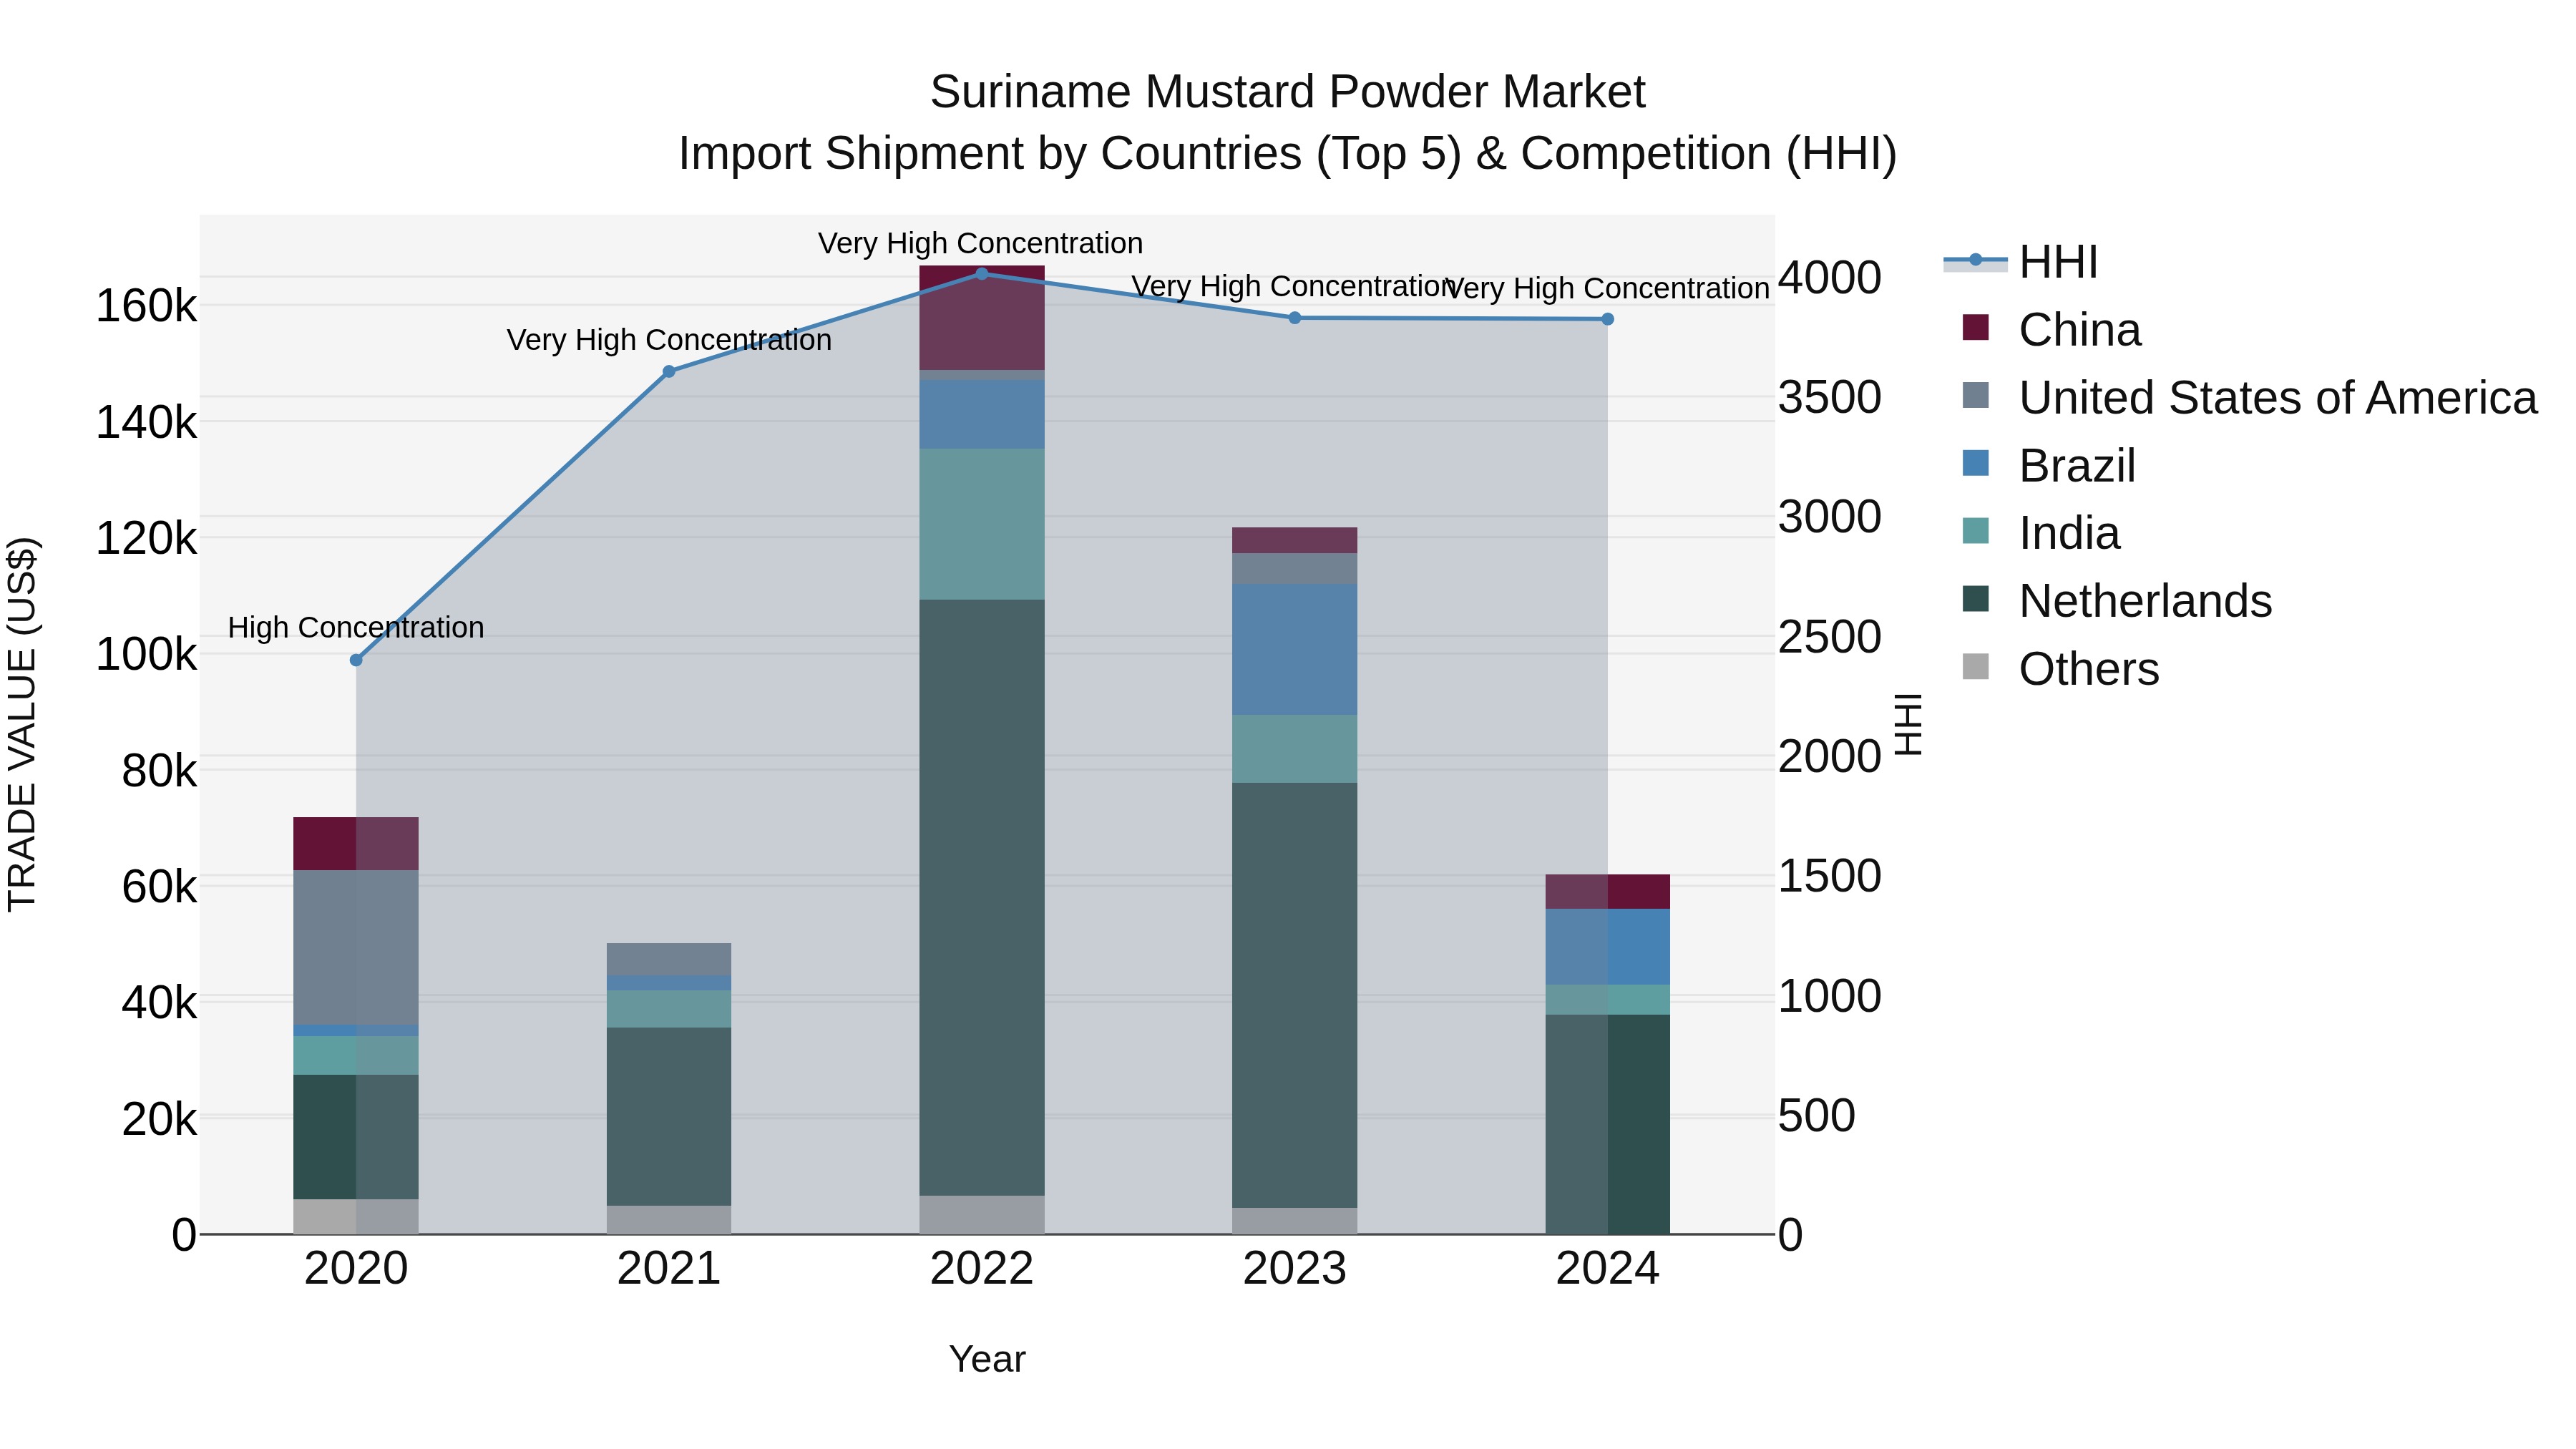Select the Netherlands segment of the 2023 bar

coord(1294,995)
